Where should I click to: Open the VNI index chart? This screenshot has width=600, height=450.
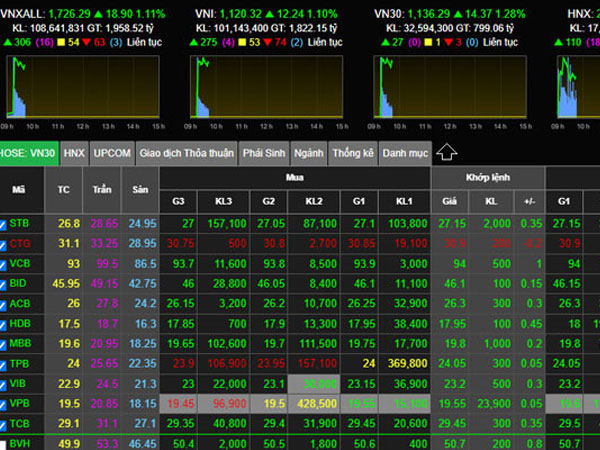(266, 87)
